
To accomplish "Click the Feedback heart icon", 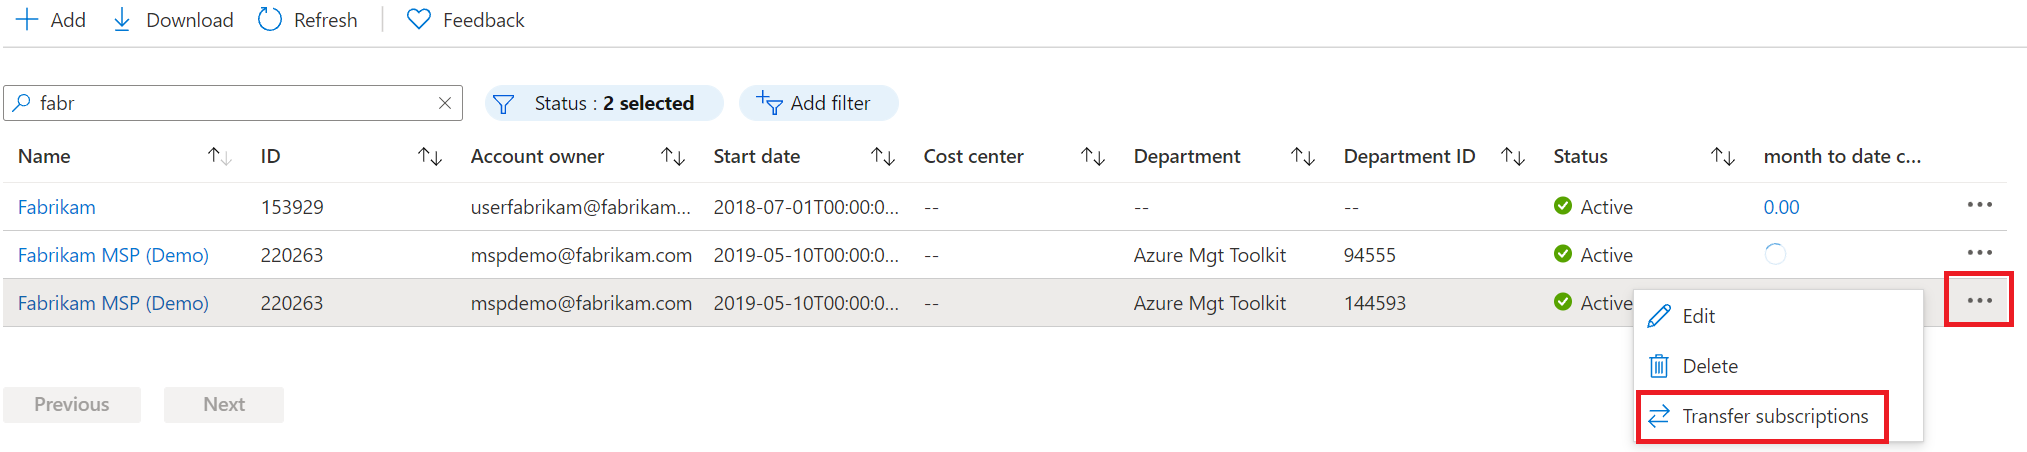I will [419, 20].
